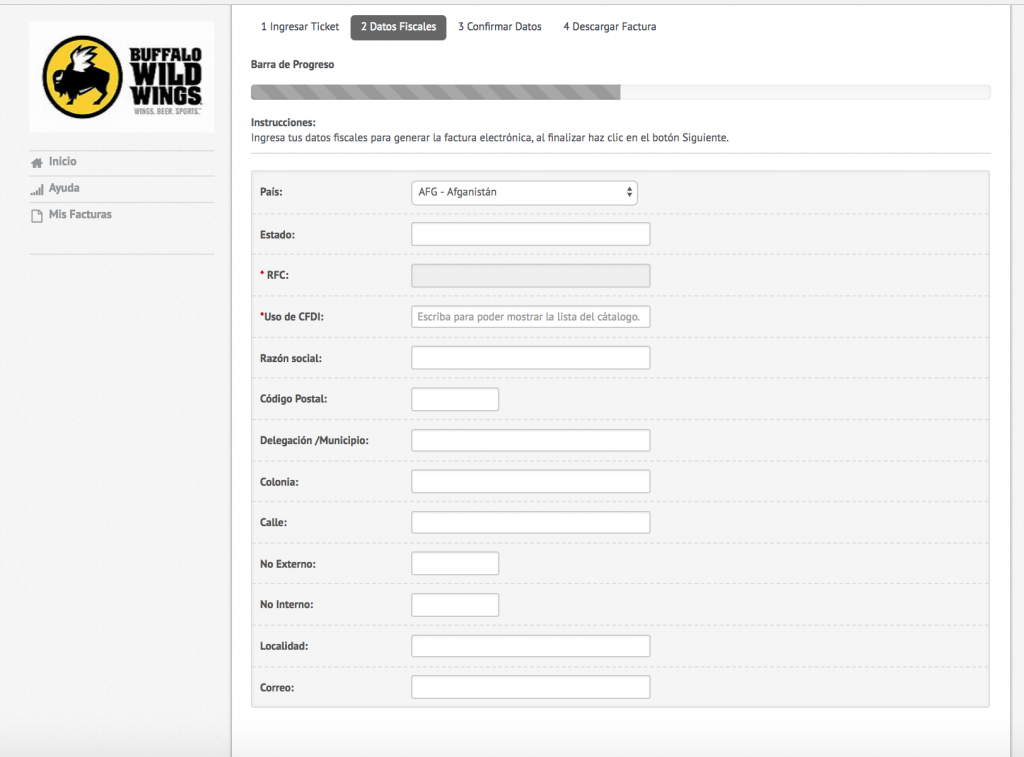Click the Ayuda bar-chart icon
Image resolution: width=1024 pixels, height=757 pixels.
[x=37, y=189]
